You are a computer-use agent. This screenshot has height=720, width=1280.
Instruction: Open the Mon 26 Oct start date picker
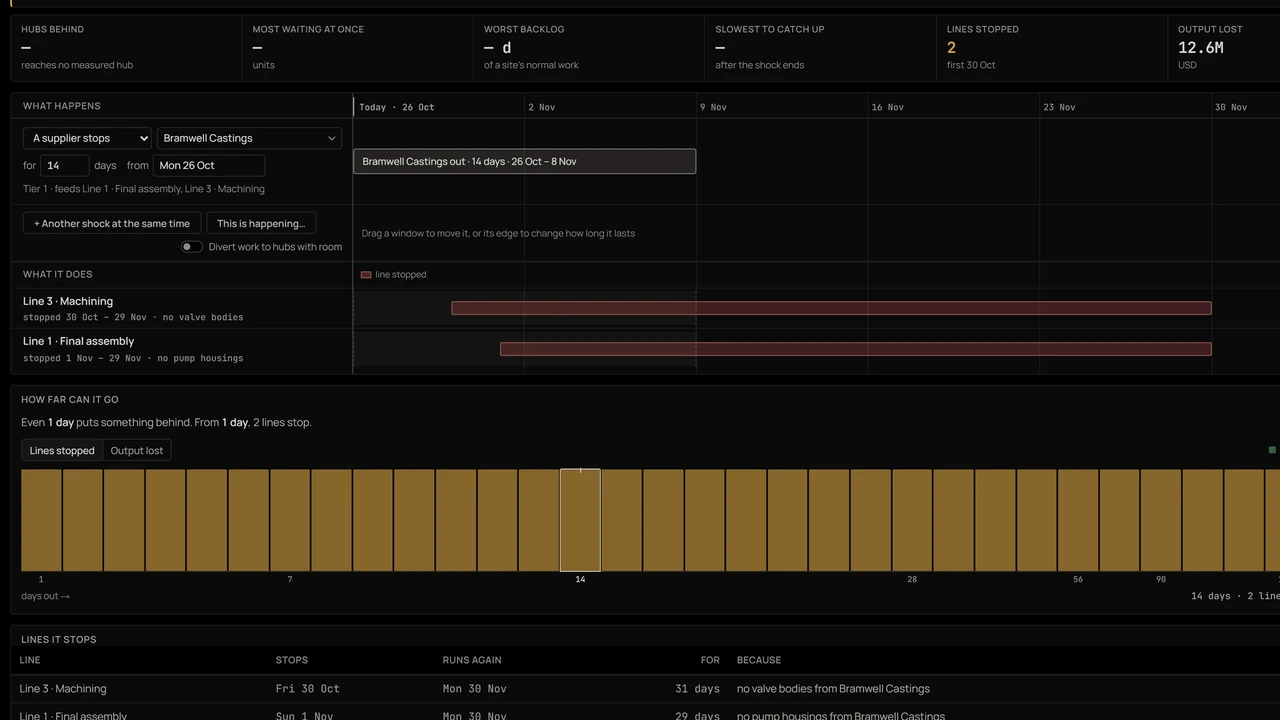click(209, 165)
